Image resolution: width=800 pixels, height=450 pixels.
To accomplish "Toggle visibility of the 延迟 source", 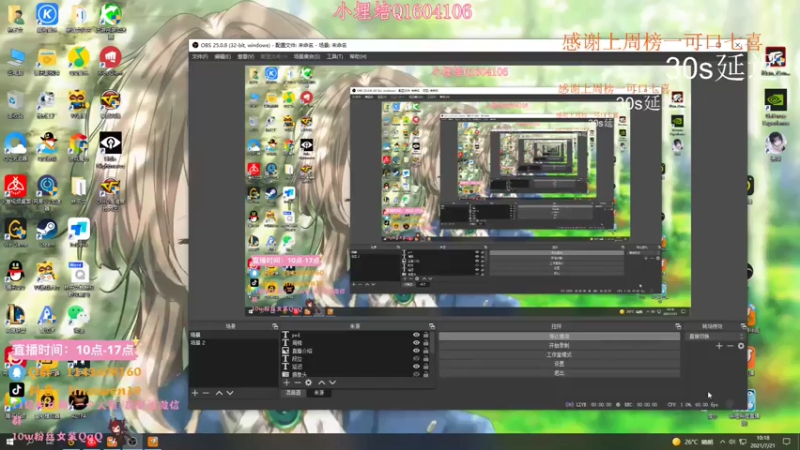I will (x=416, y=366).
